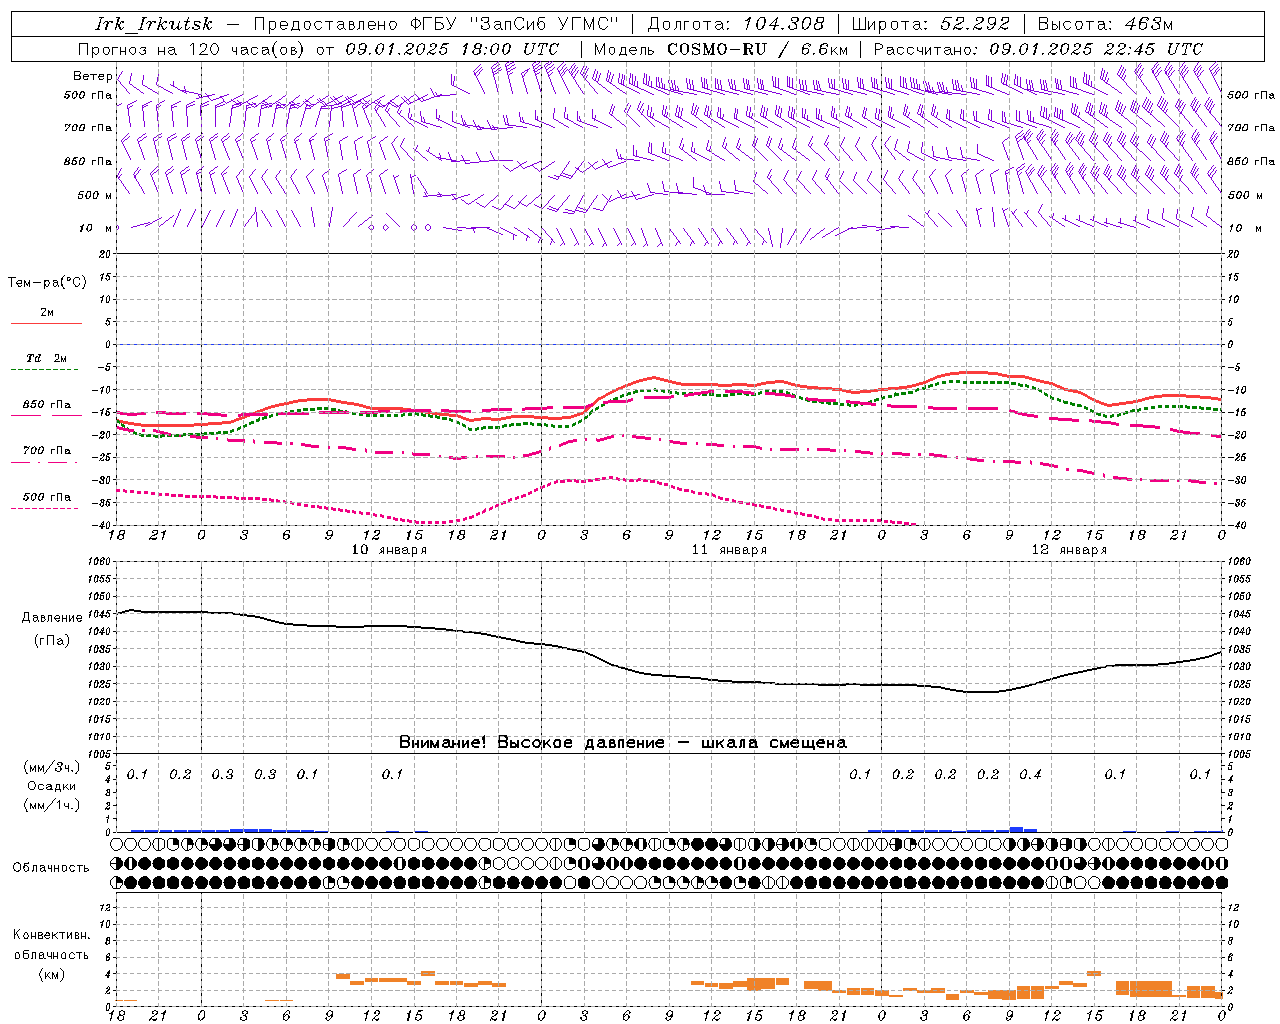Click the forecast start time 09.01.2025 18:00 UTC
Viewport: 1280px width, 1024px height.
pos(452,49)
